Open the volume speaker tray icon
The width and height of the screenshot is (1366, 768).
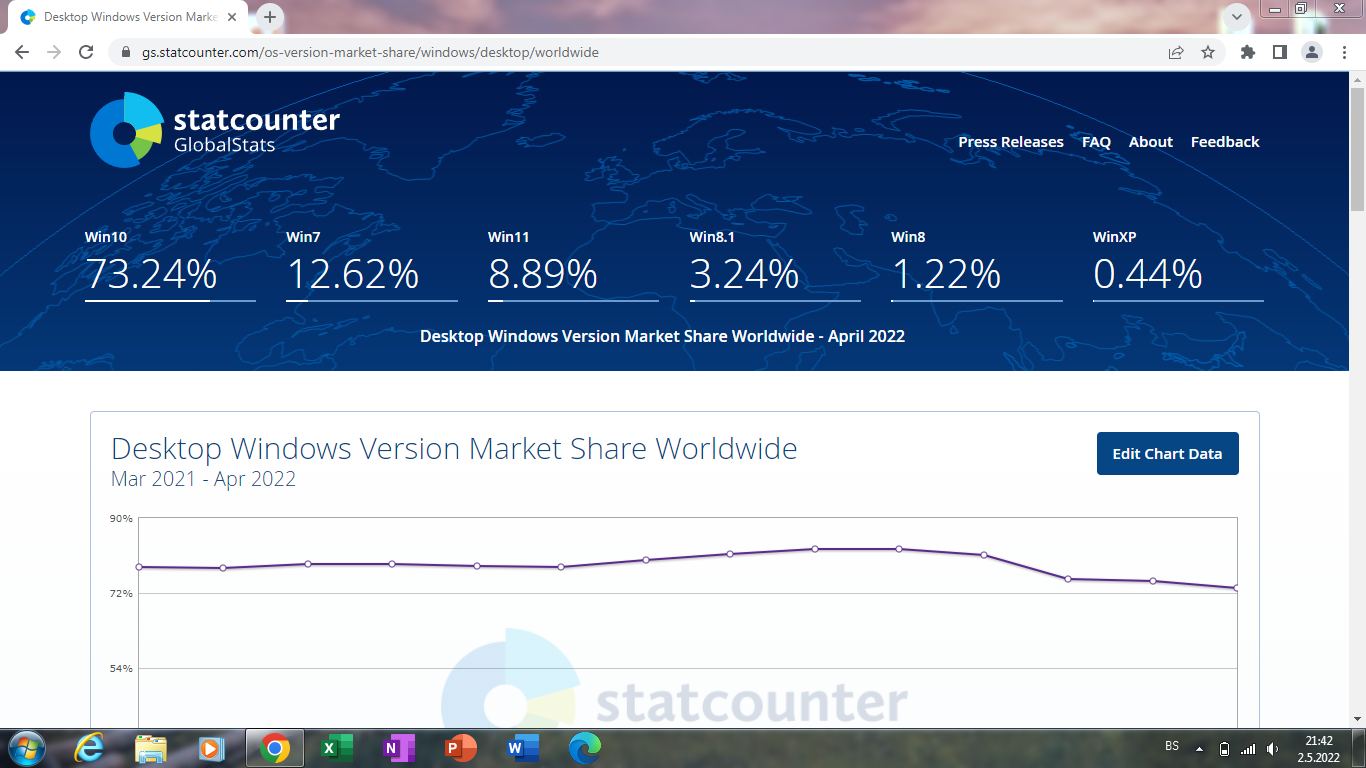click(x=1272, y=749)
